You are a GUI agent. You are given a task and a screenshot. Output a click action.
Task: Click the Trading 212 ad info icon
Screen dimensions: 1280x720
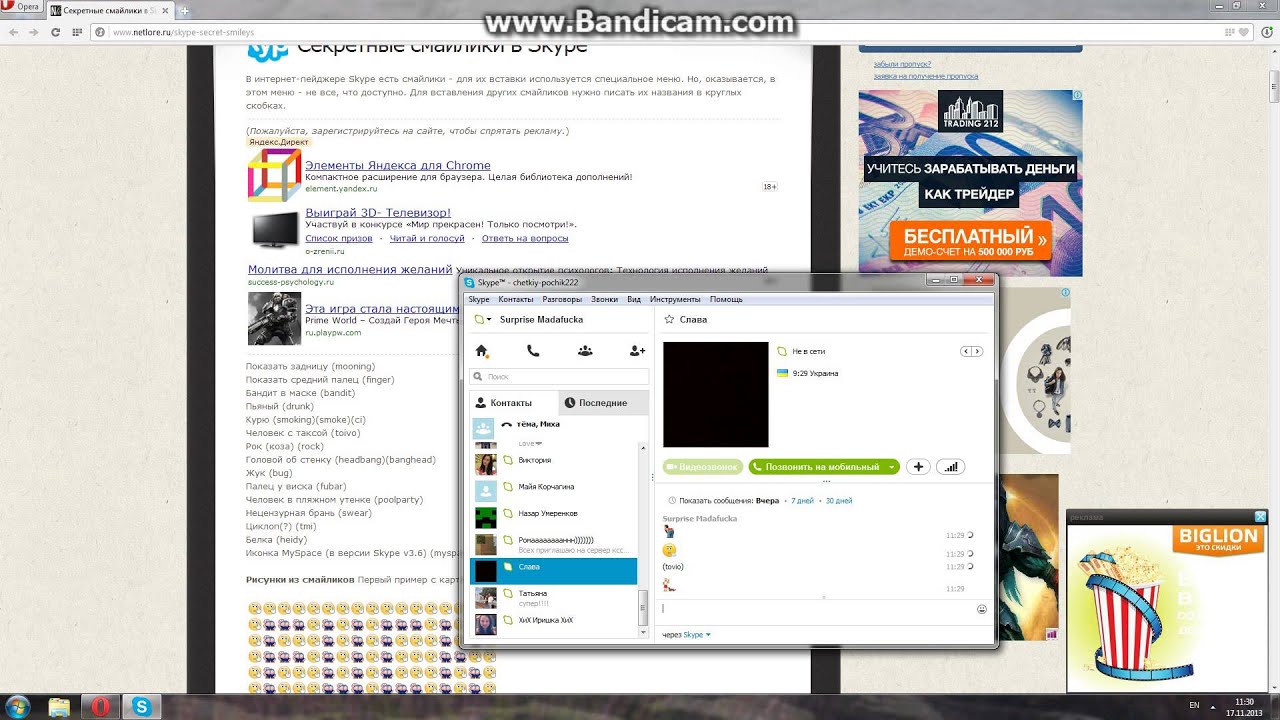coord(1076,96)
